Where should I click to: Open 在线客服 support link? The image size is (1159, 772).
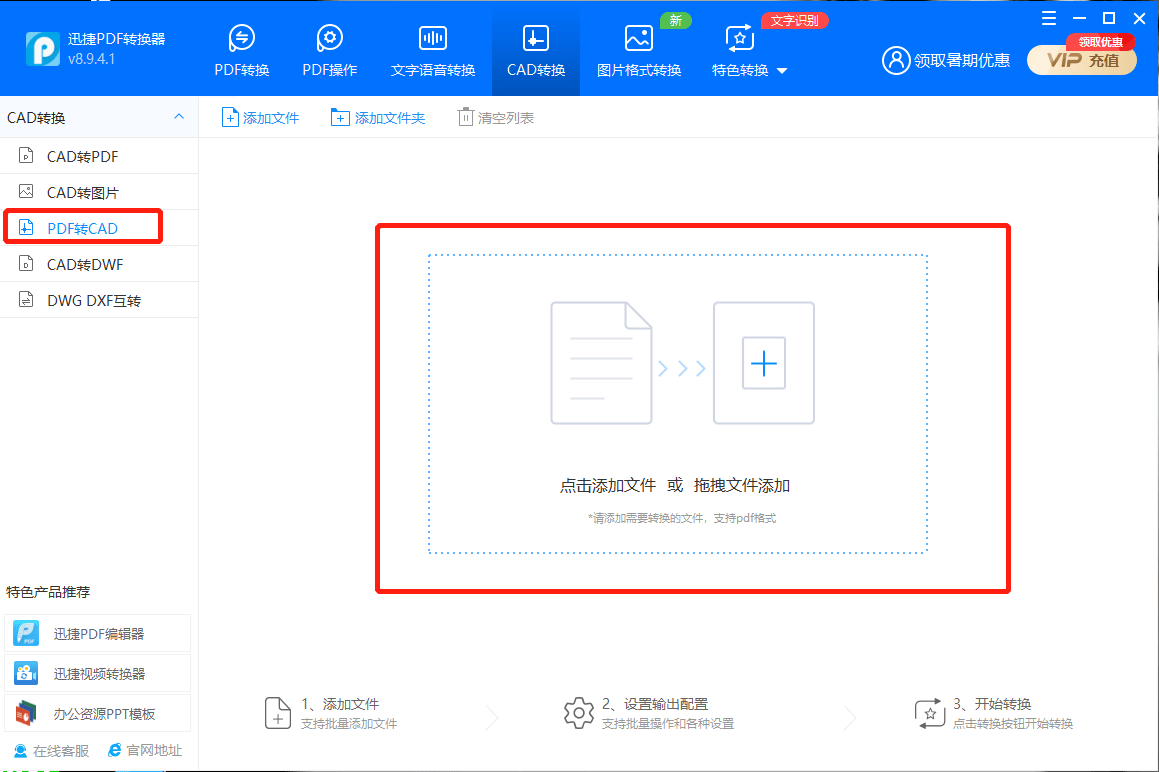pos(52,751)
